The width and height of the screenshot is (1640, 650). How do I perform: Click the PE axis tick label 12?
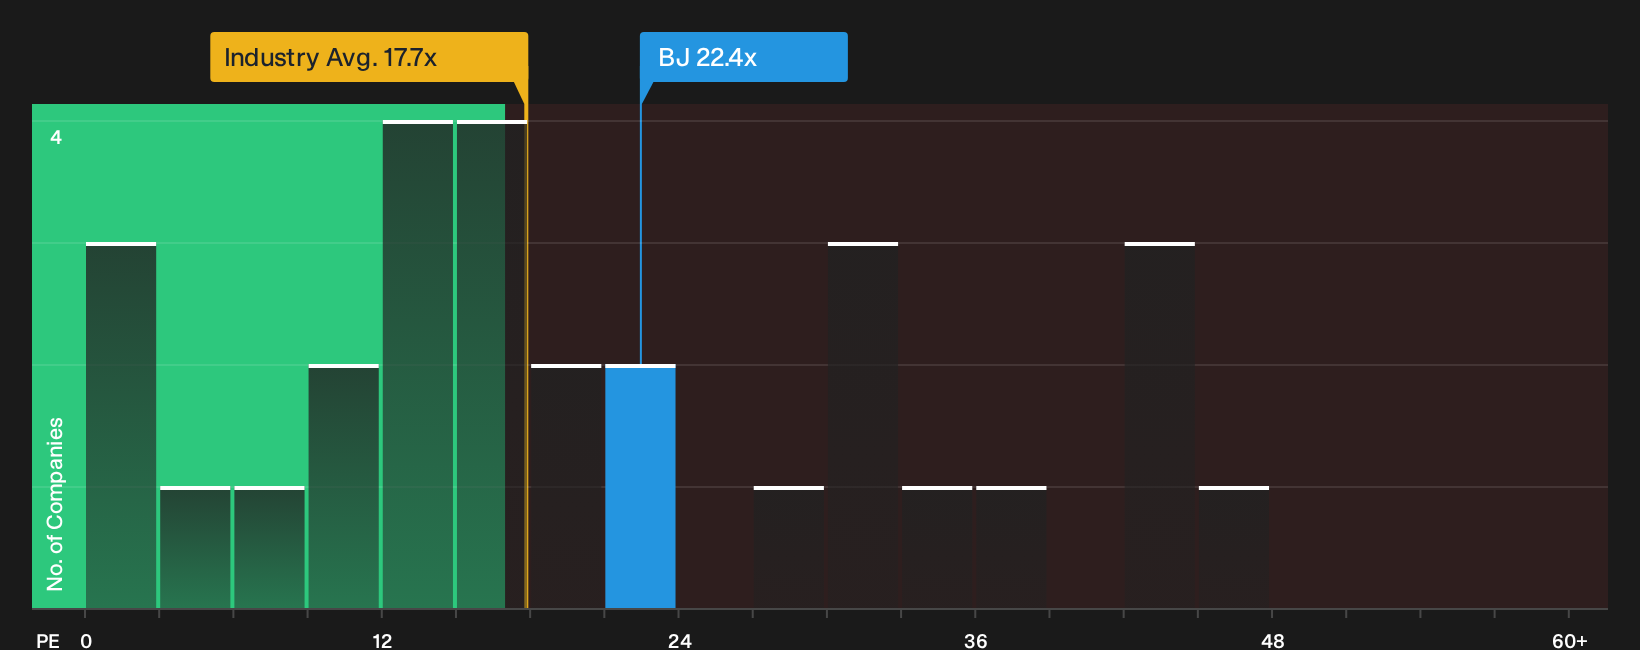tap(382, 641)
